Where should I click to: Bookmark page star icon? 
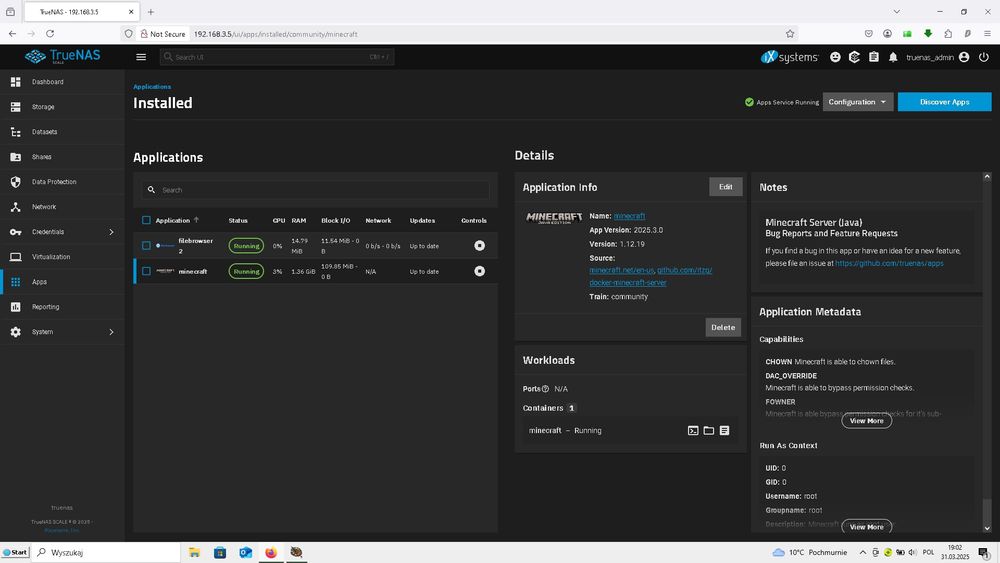(790, 34)
